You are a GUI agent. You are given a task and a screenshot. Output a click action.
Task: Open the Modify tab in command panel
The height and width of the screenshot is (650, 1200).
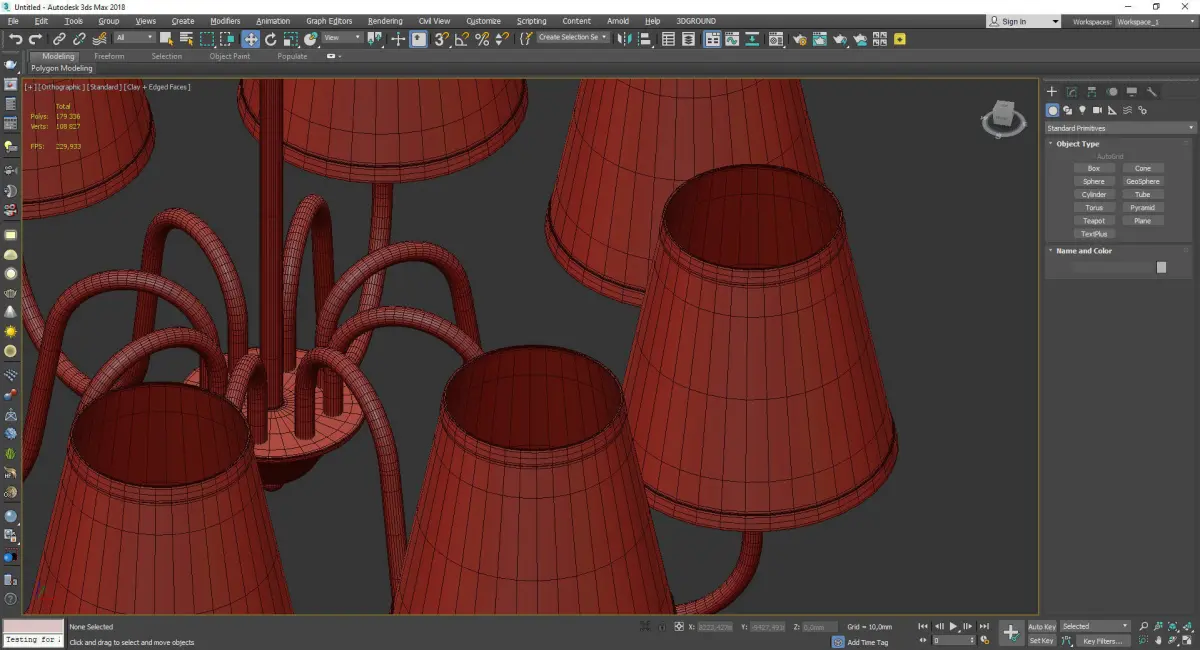pyautogui.click(x=1071, y=92)
